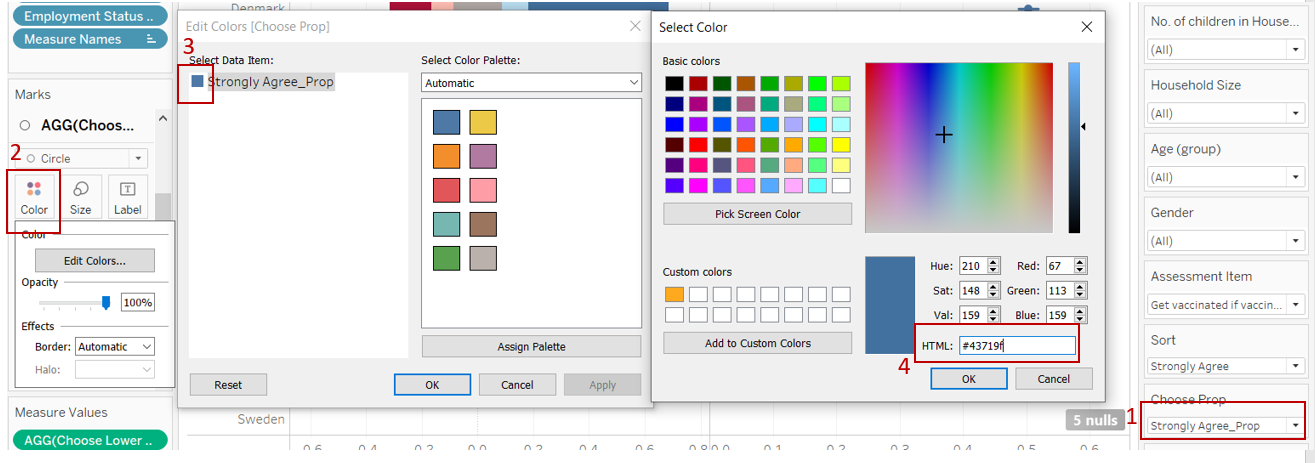
Task: Click the Label marks card icon
Action: pyautogui.click(x=127, y=197)
